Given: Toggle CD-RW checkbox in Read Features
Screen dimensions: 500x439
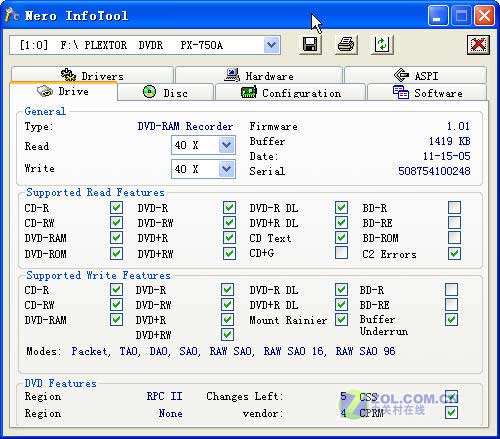Looking at the screenshot, I should [x=116, y=223].
